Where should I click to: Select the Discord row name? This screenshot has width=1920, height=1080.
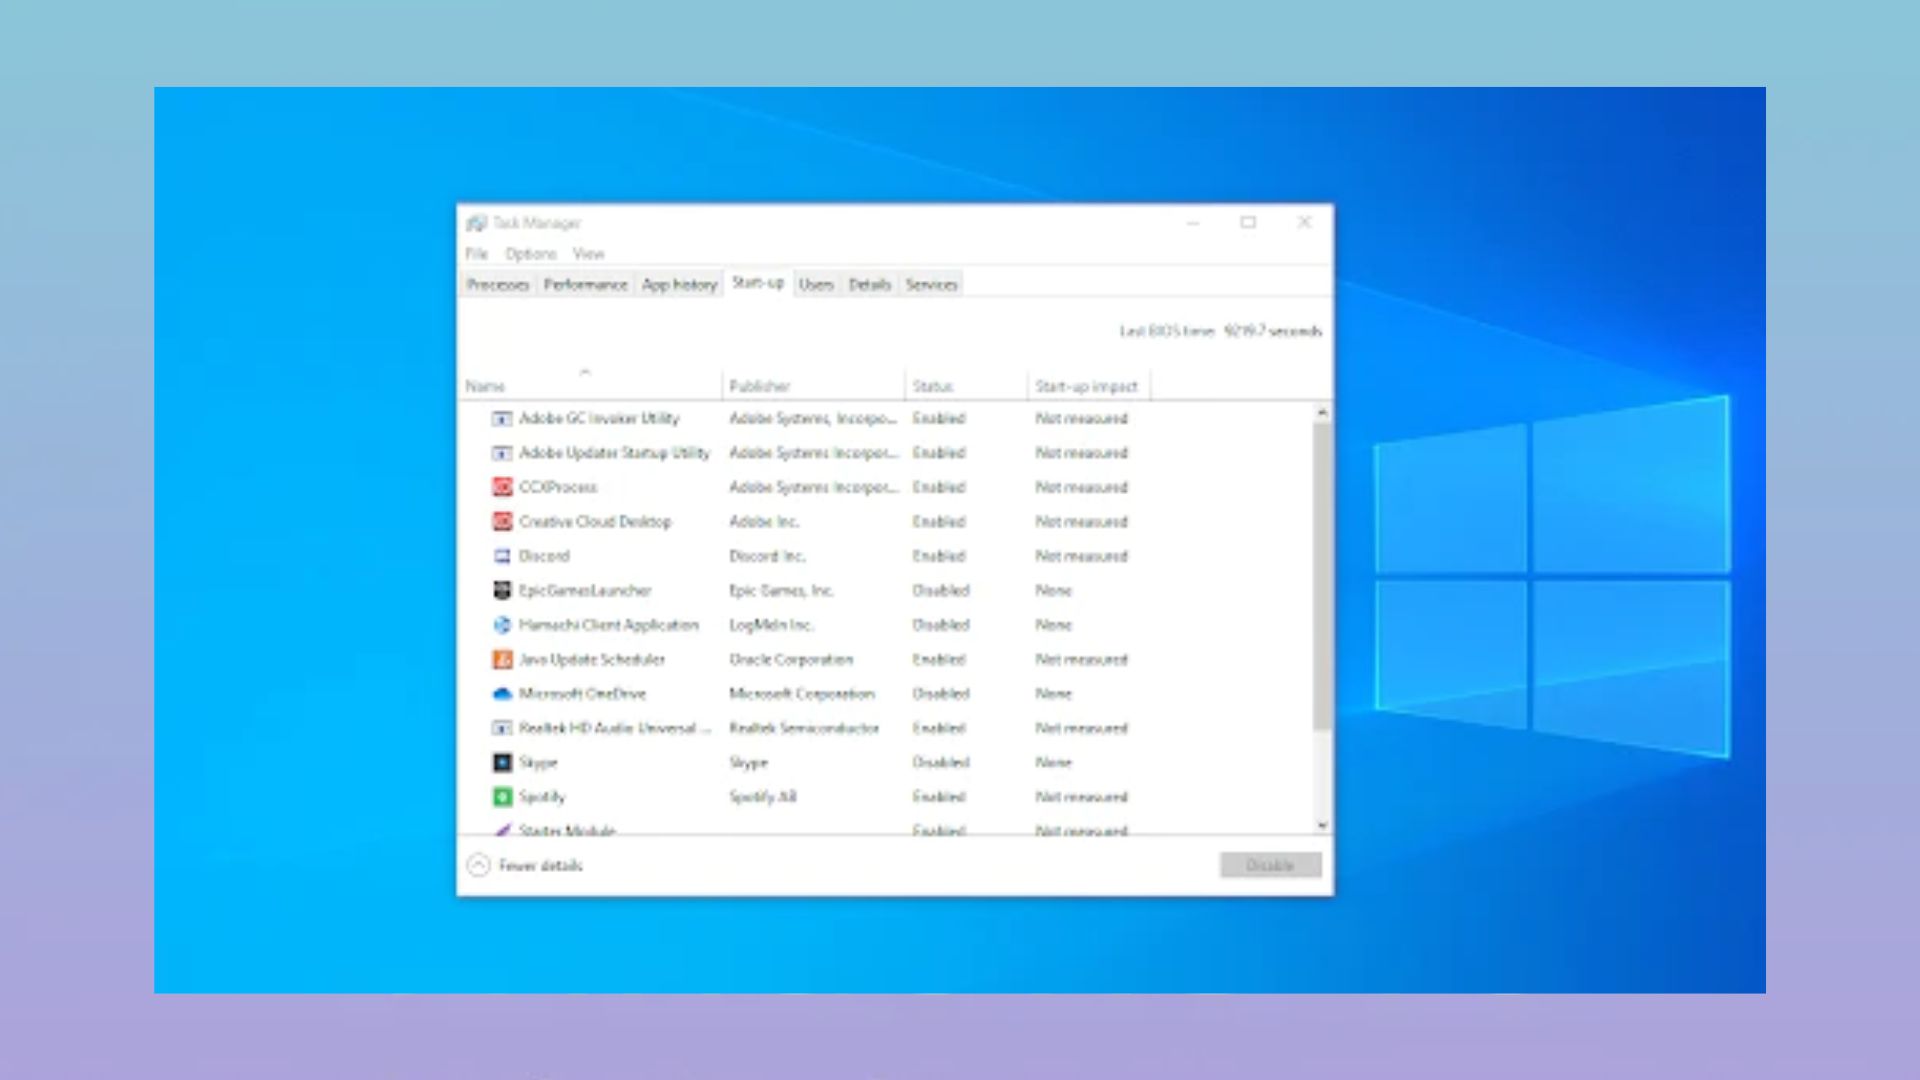click(544, 556)
